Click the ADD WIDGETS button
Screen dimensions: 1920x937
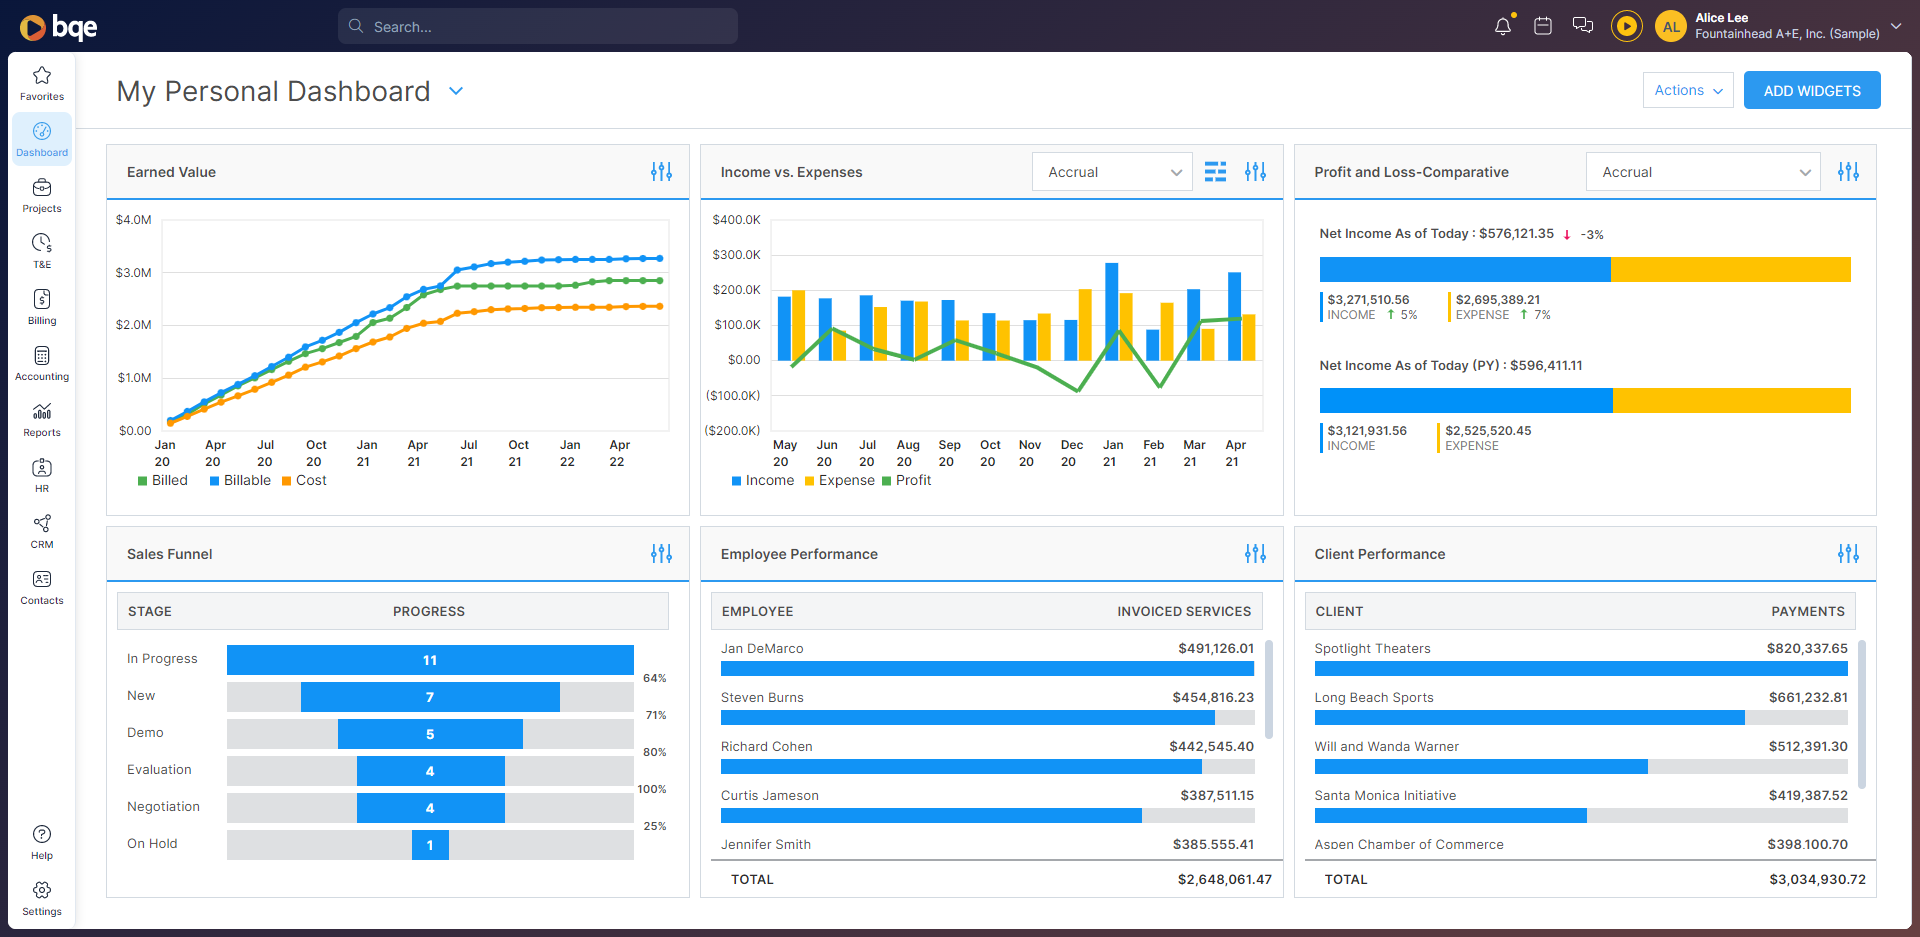[x=1811, y=90]
